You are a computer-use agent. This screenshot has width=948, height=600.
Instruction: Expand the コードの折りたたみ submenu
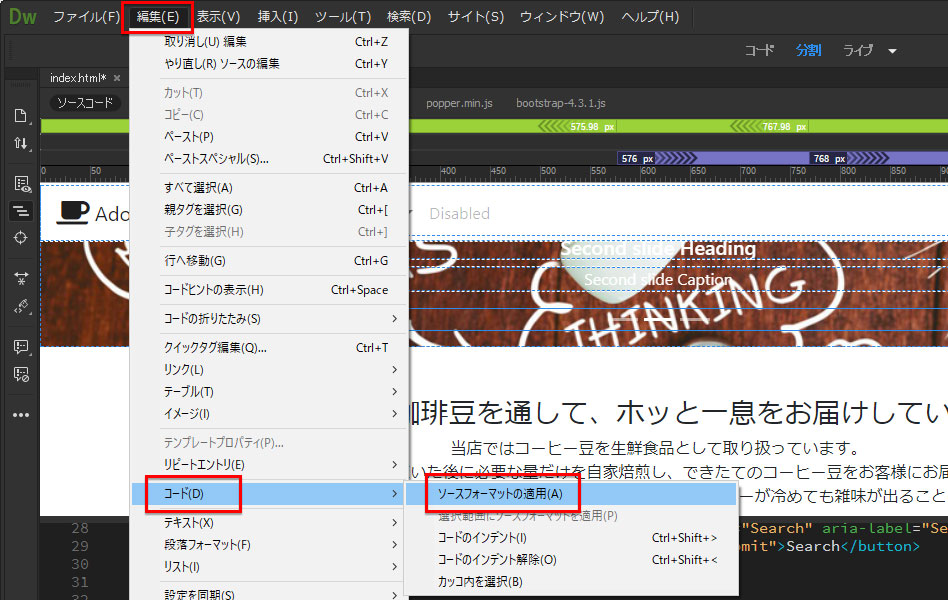tap(270, 319)
